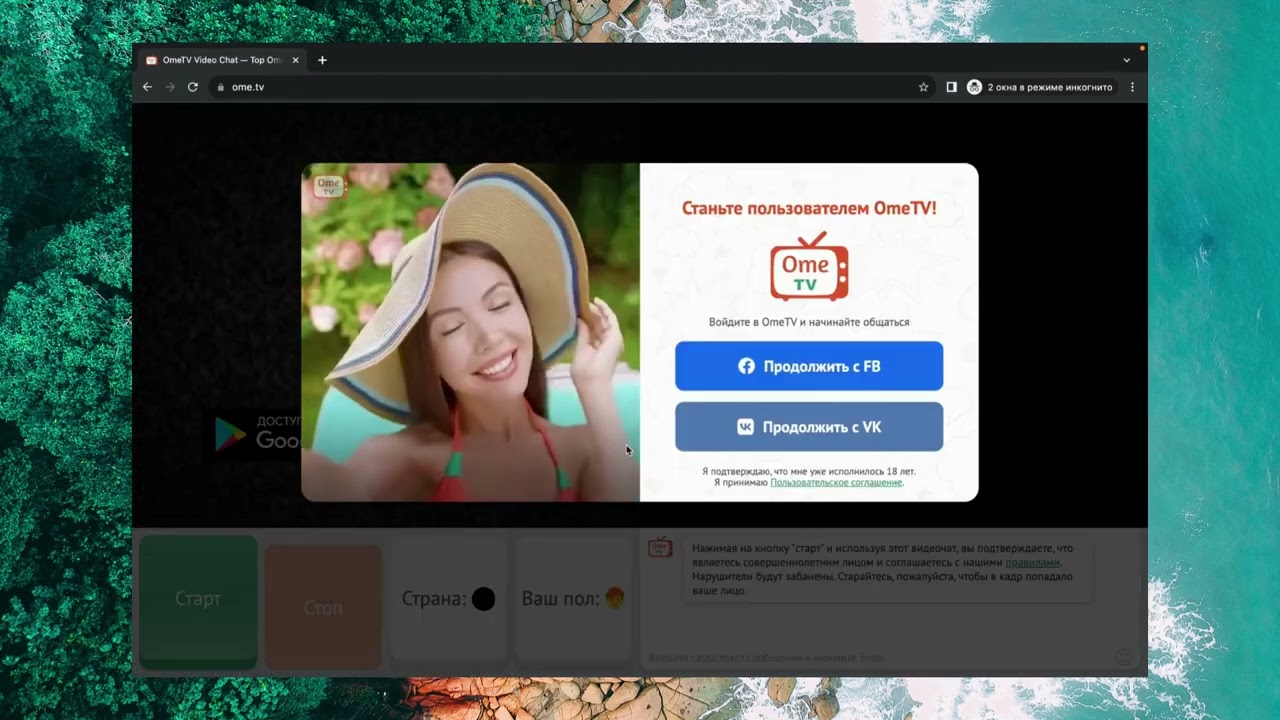Choose Продолжить с VK button

[x=809, y=427]
